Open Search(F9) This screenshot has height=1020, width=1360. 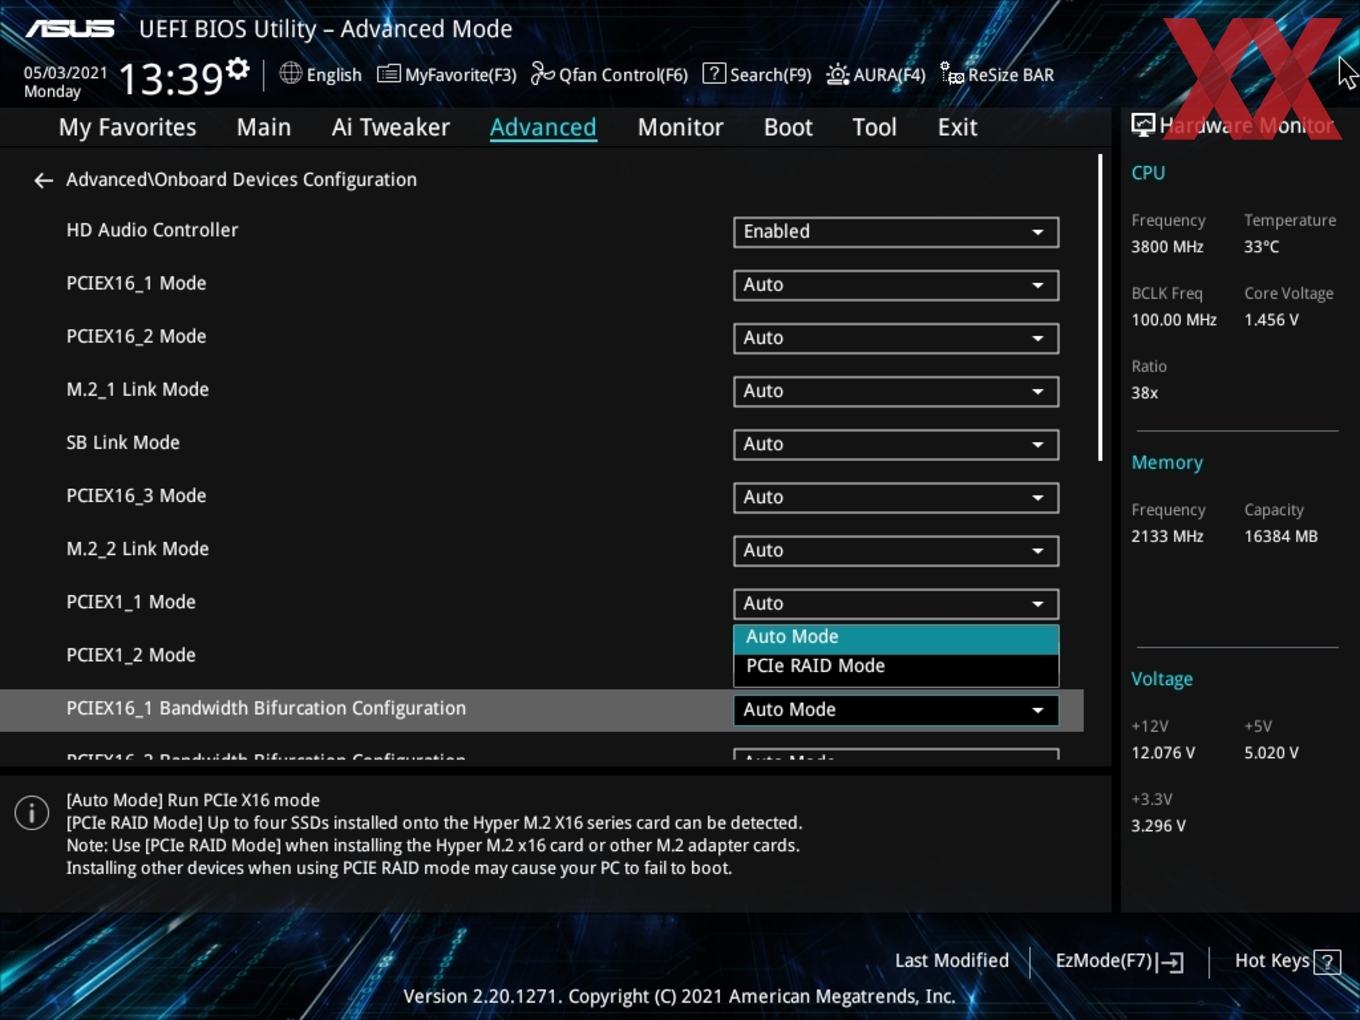pos(757,74)
